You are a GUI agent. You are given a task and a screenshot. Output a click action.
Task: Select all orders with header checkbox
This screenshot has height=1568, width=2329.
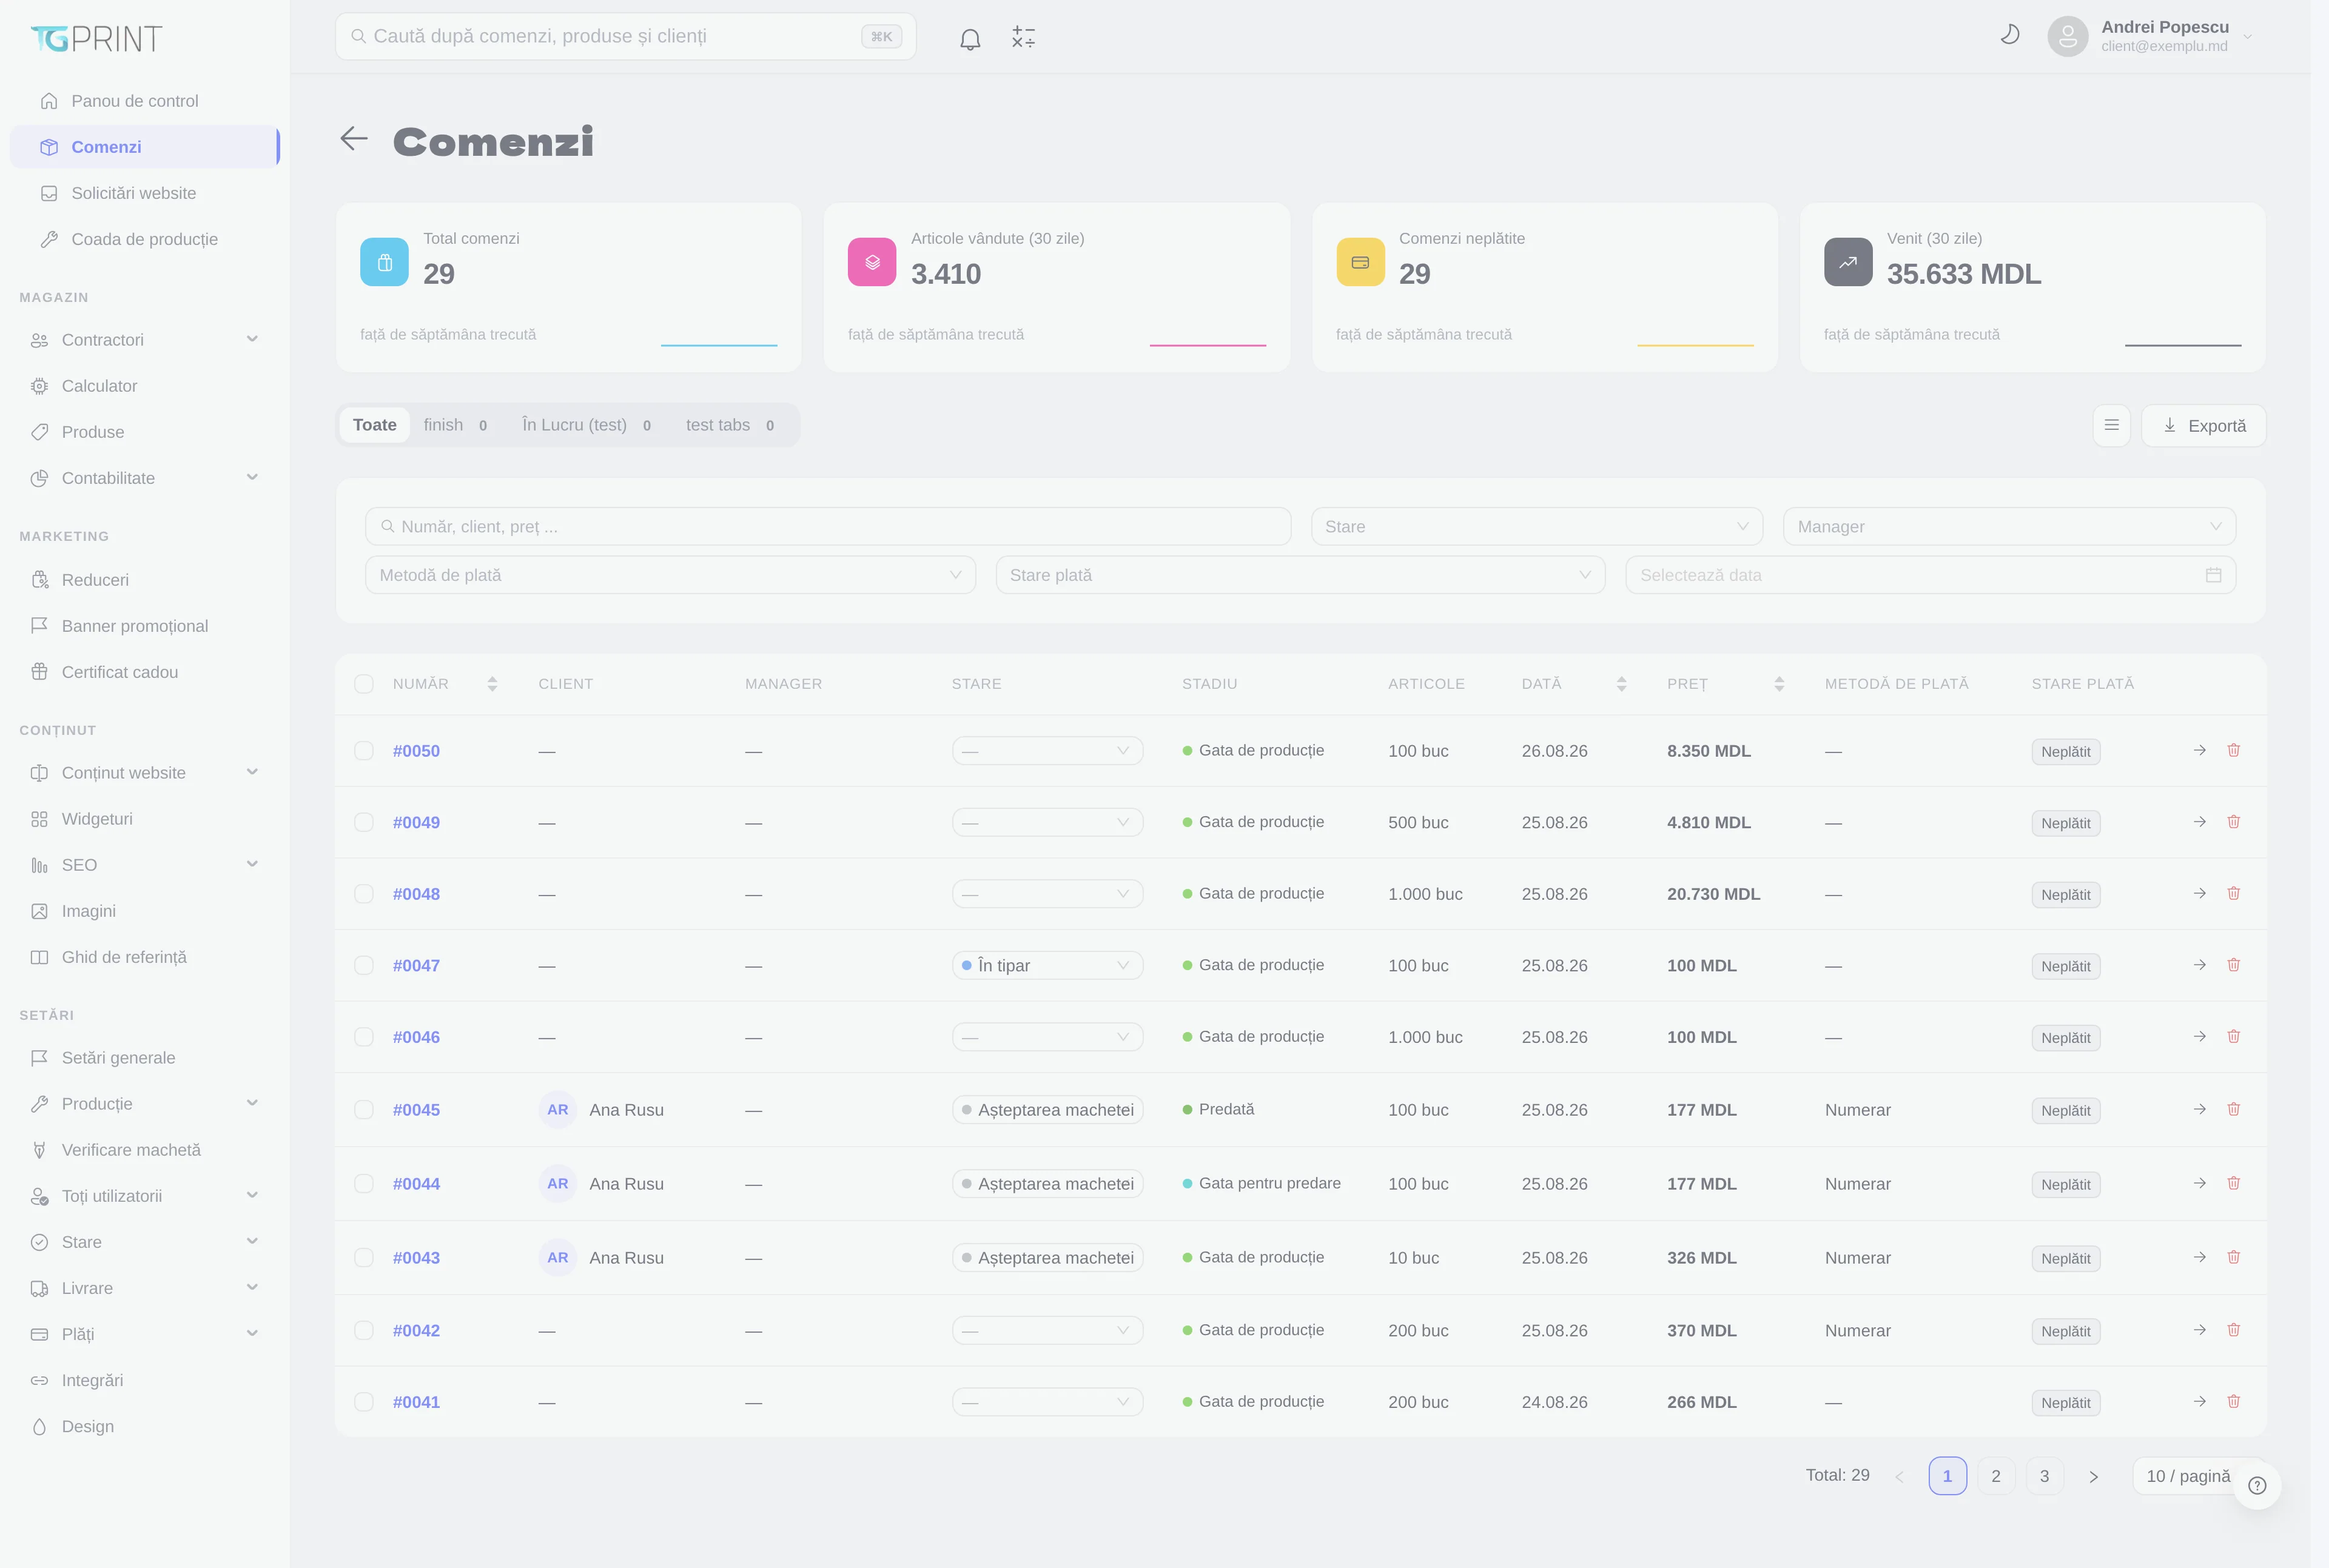tap(364, 684)
